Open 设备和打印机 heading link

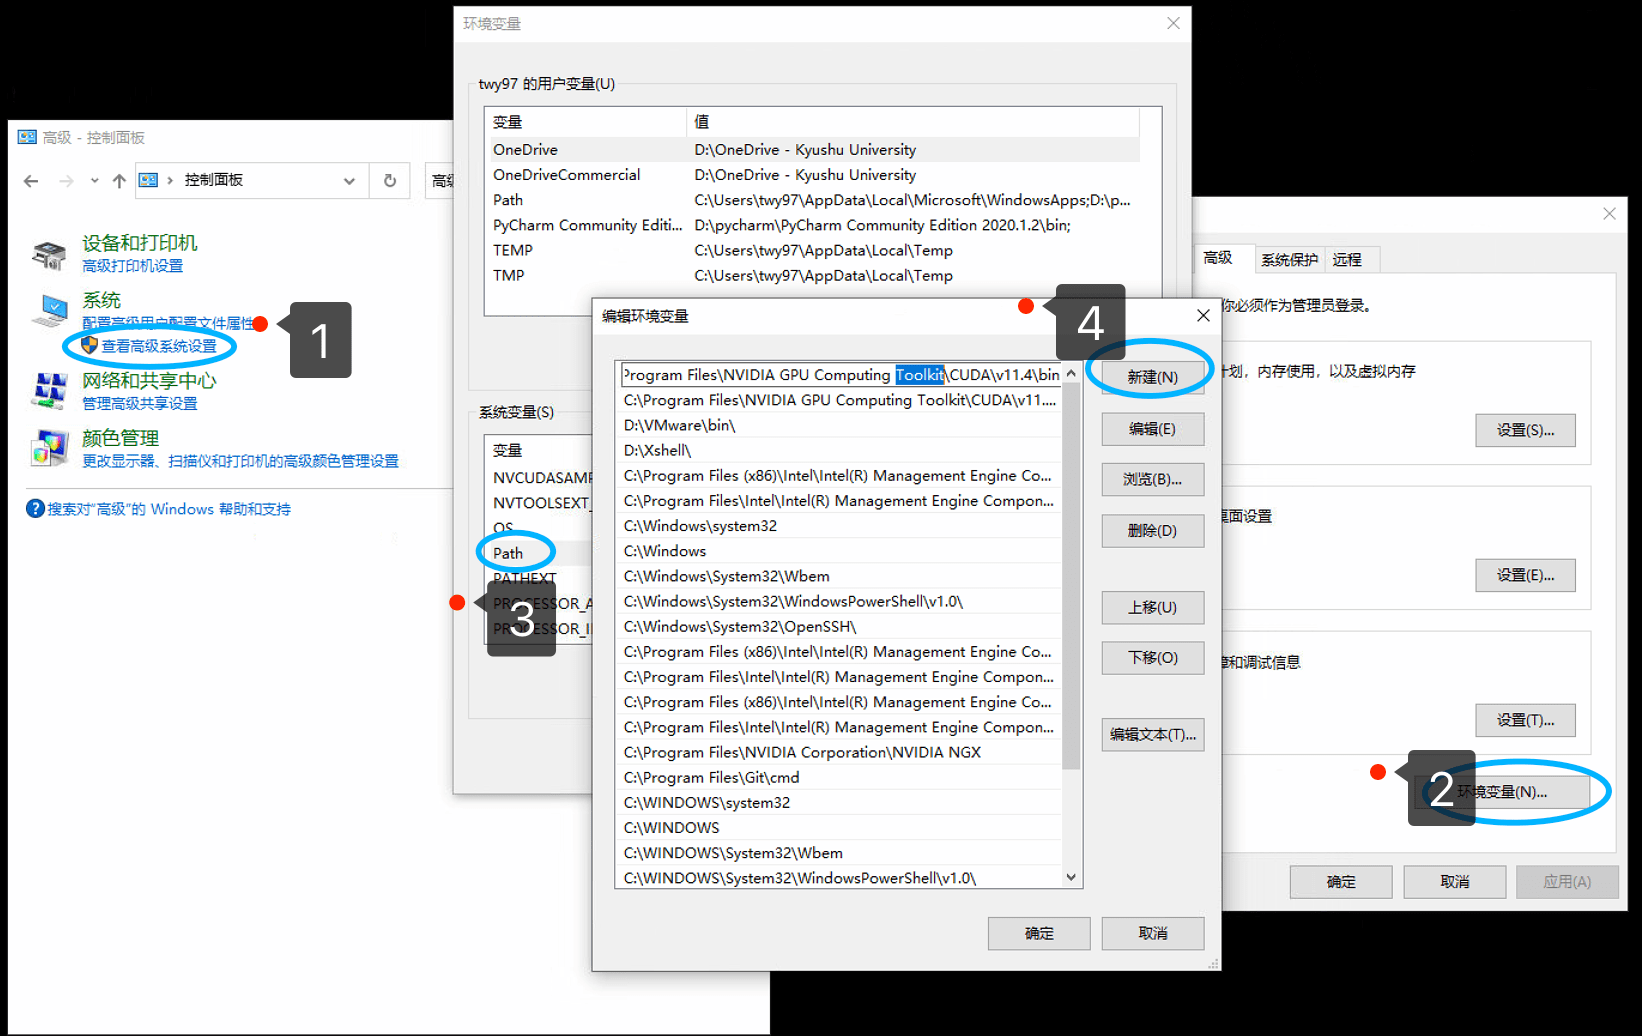140,243
